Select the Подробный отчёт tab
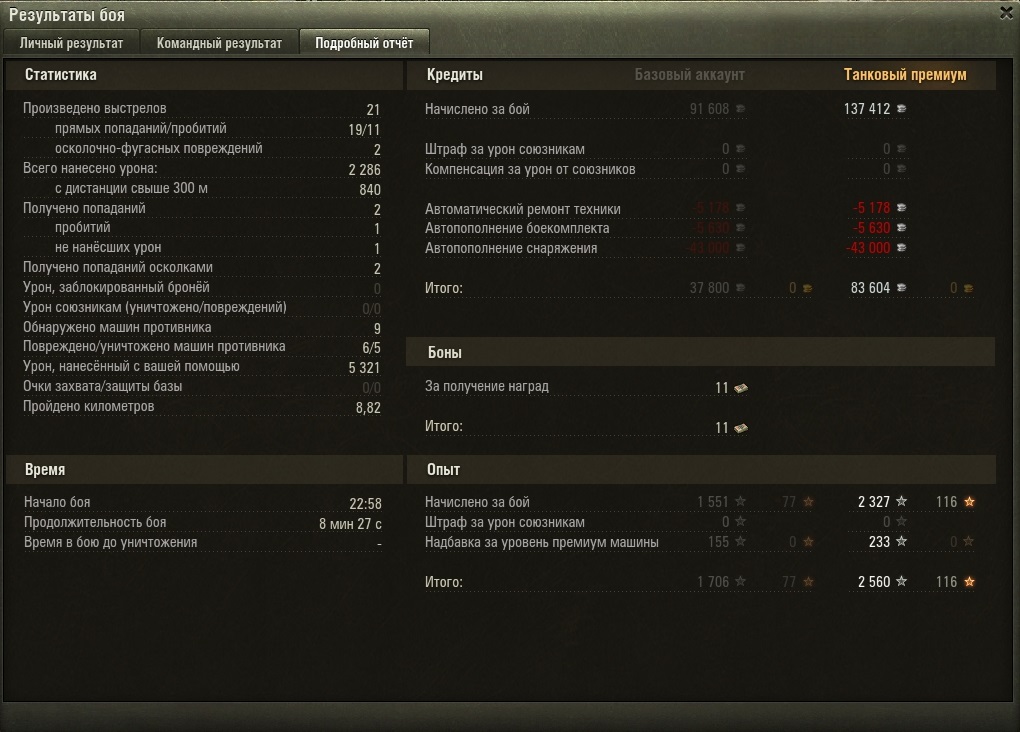Screen dimensions: 1020x732 [364, 43]
